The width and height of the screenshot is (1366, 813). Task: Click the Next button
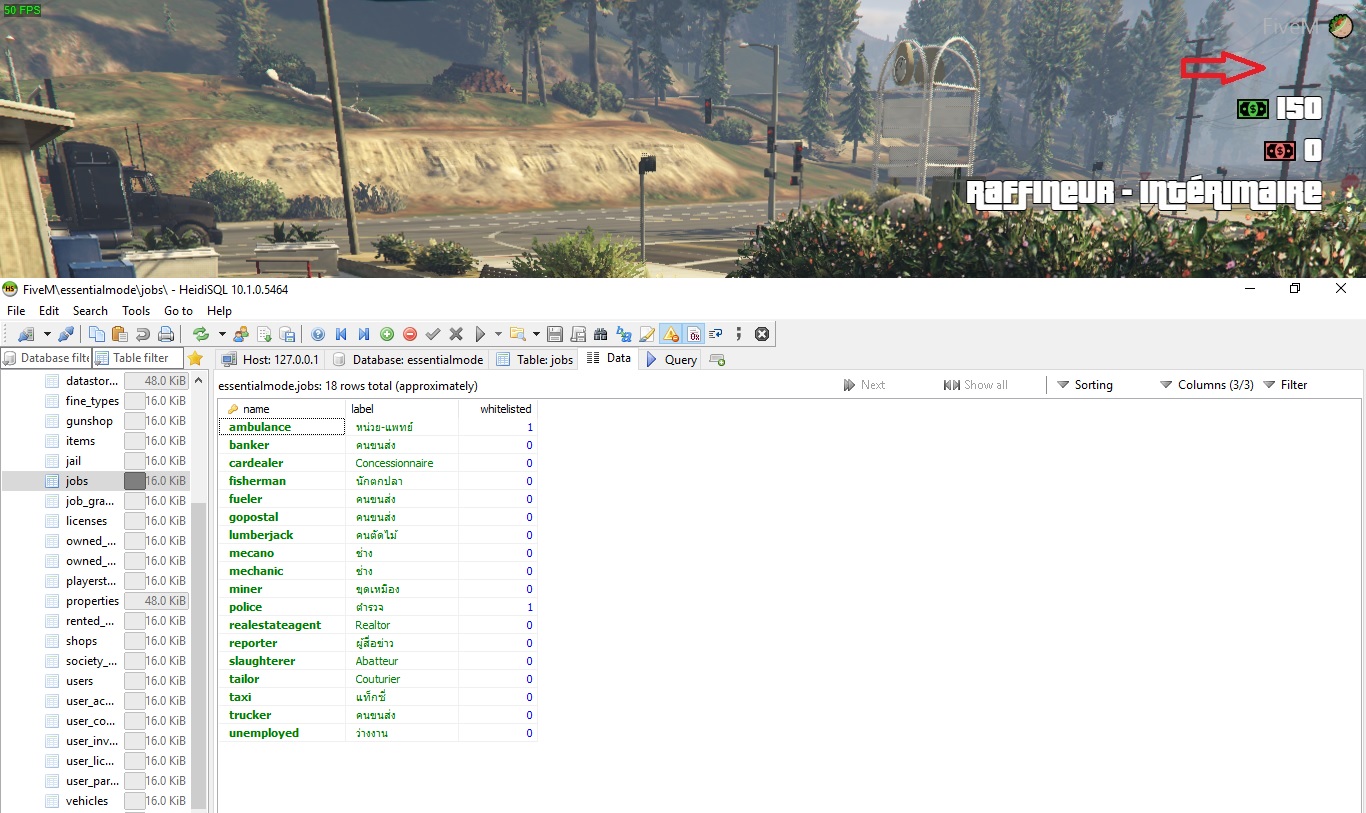coord(864,385)
